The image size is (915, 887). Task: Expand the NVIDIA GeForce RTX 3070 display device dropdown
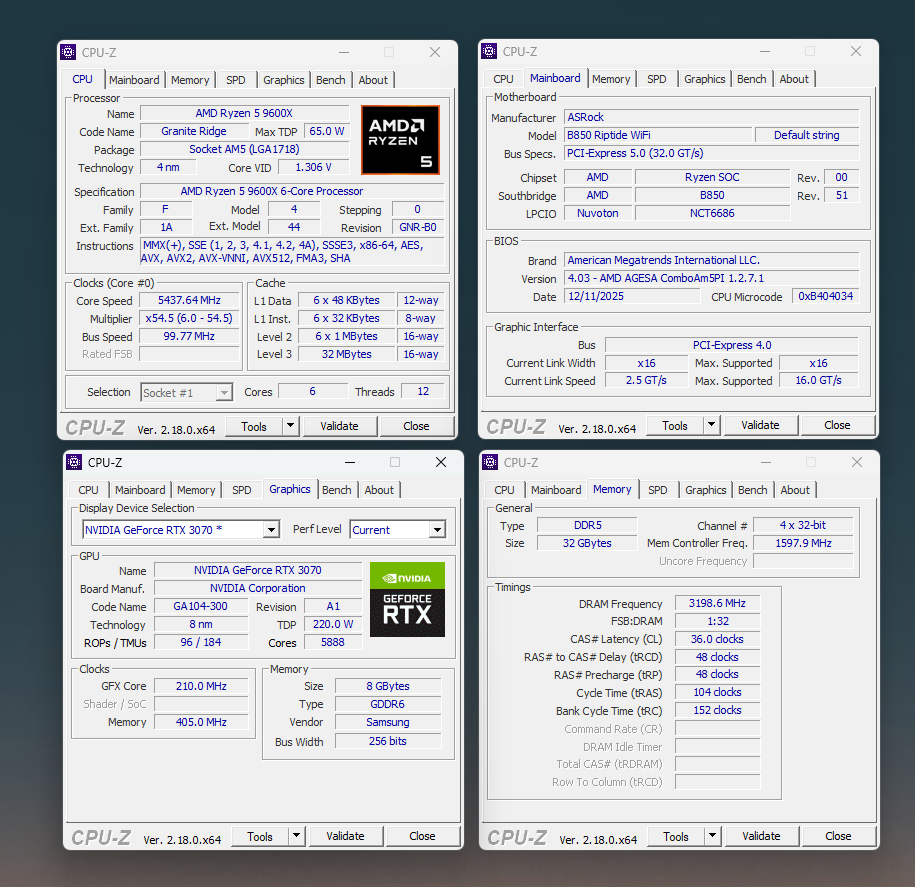pyautogui.click(x=271, y=530)
